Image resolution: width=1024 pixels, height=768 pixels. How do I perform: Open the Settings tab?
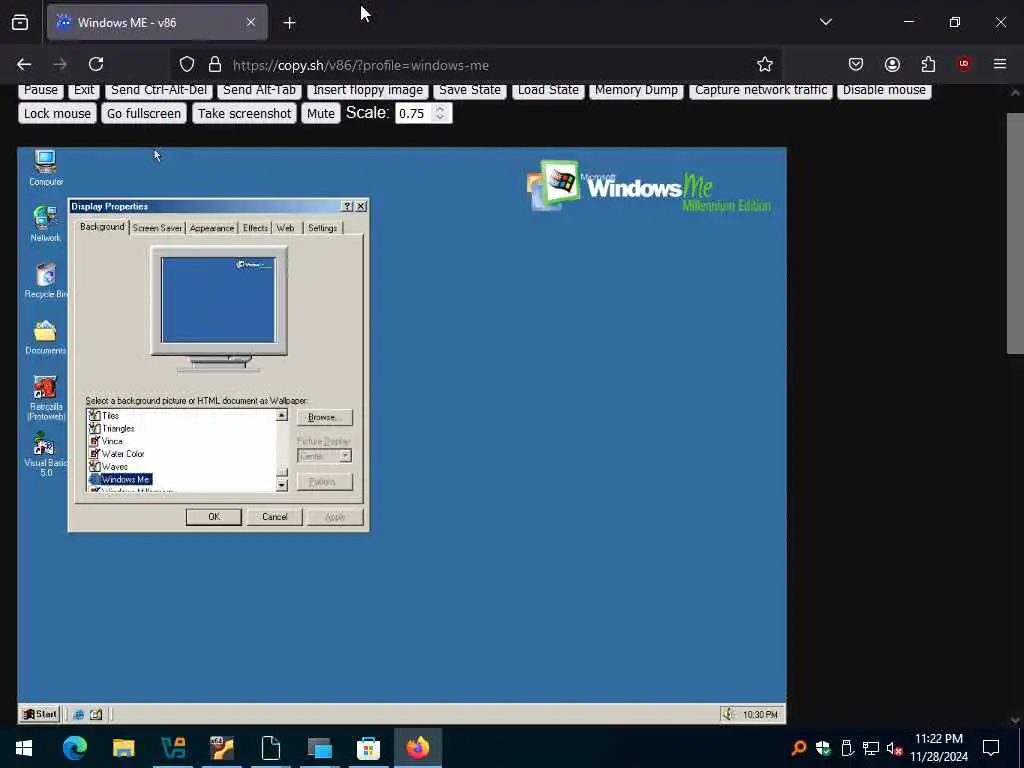[x=322, y=228]
